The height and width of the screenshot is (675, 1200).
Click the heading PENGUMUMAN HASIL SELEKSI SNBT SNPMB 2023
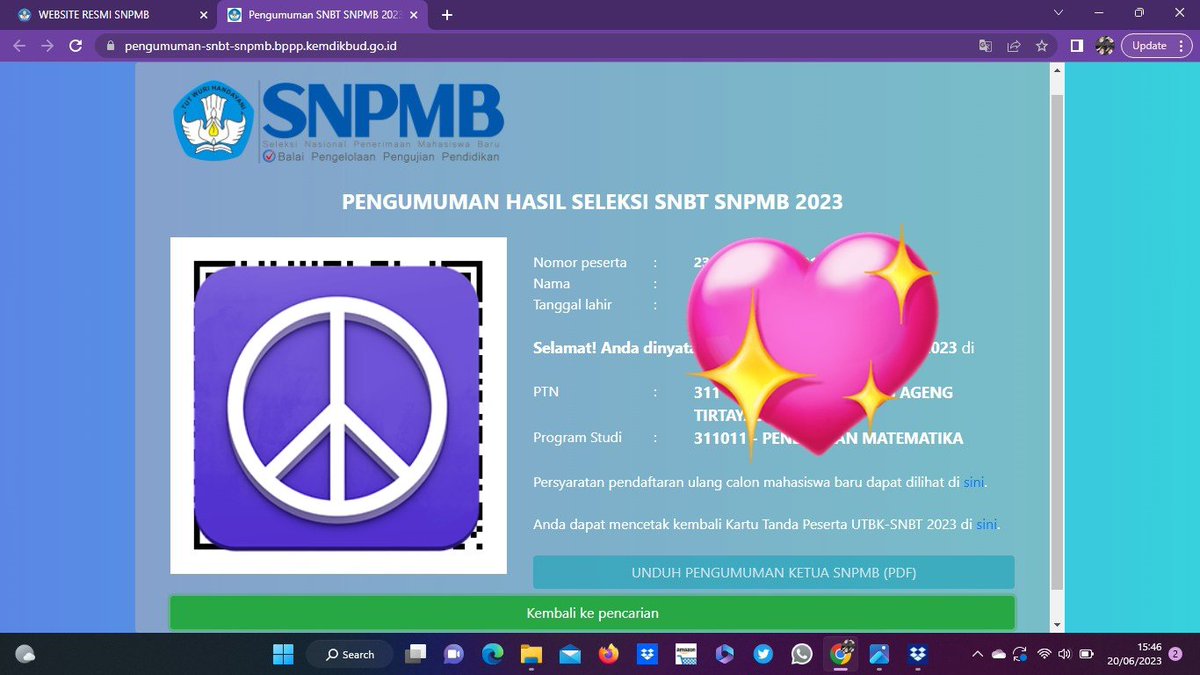pyautogui.click(x=592, y=202)
